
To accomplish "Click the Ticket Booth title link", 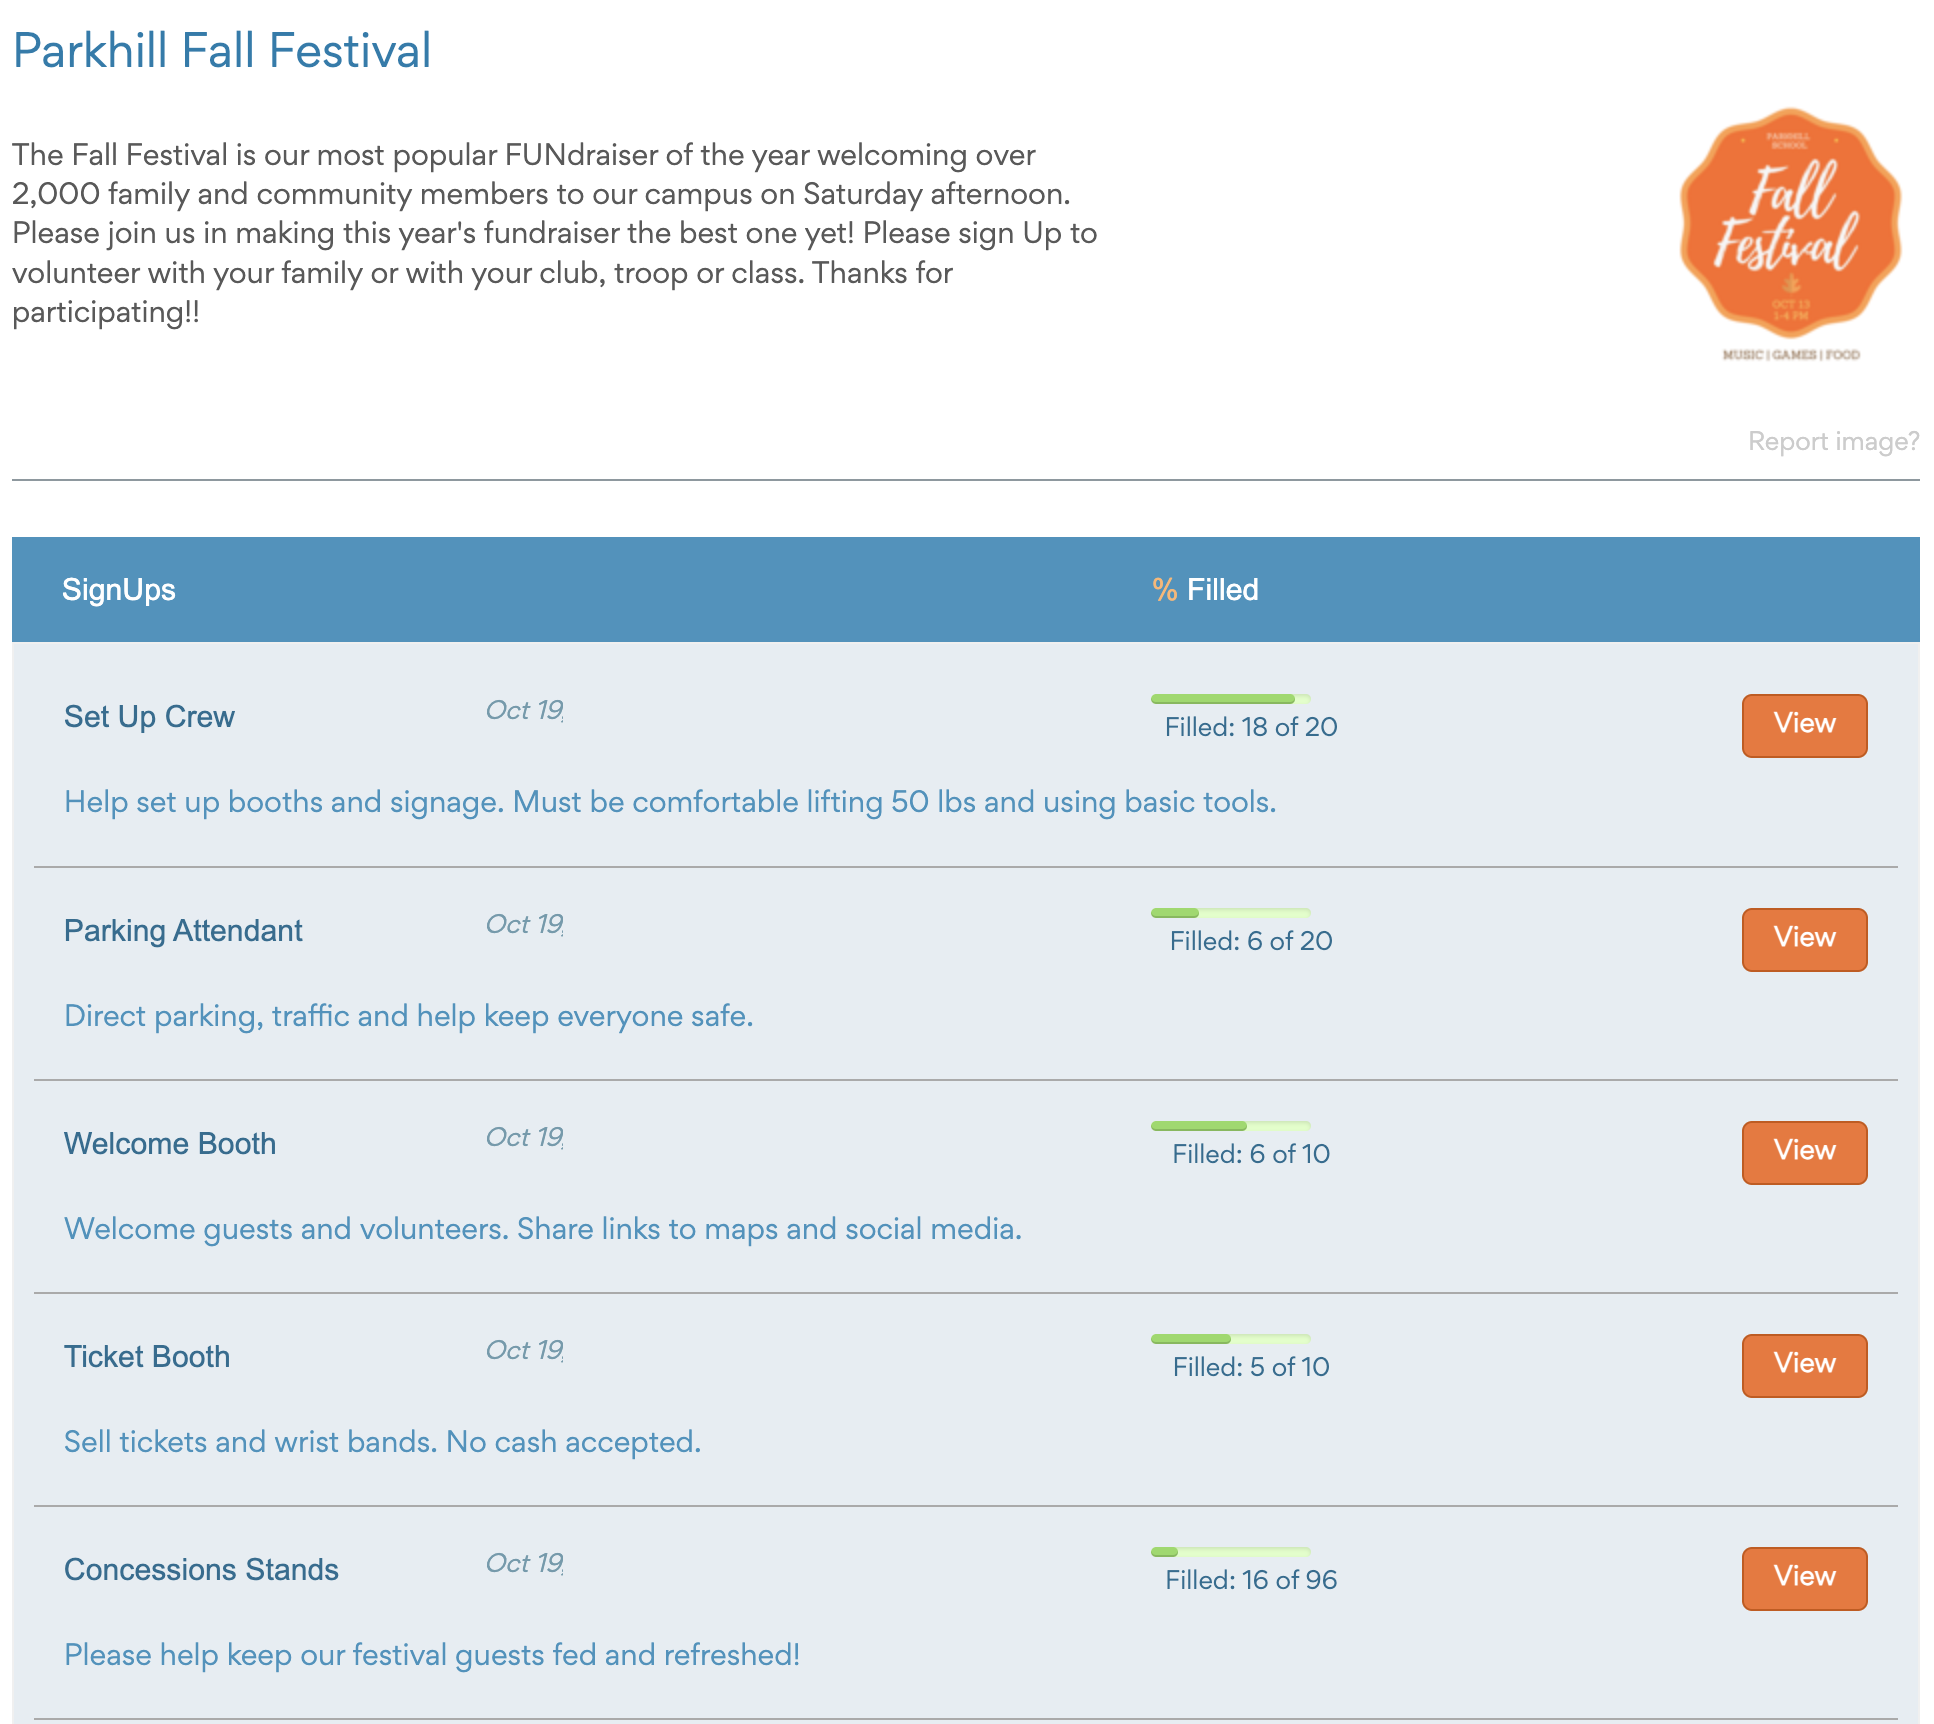I will click(x=146, y=1356).
